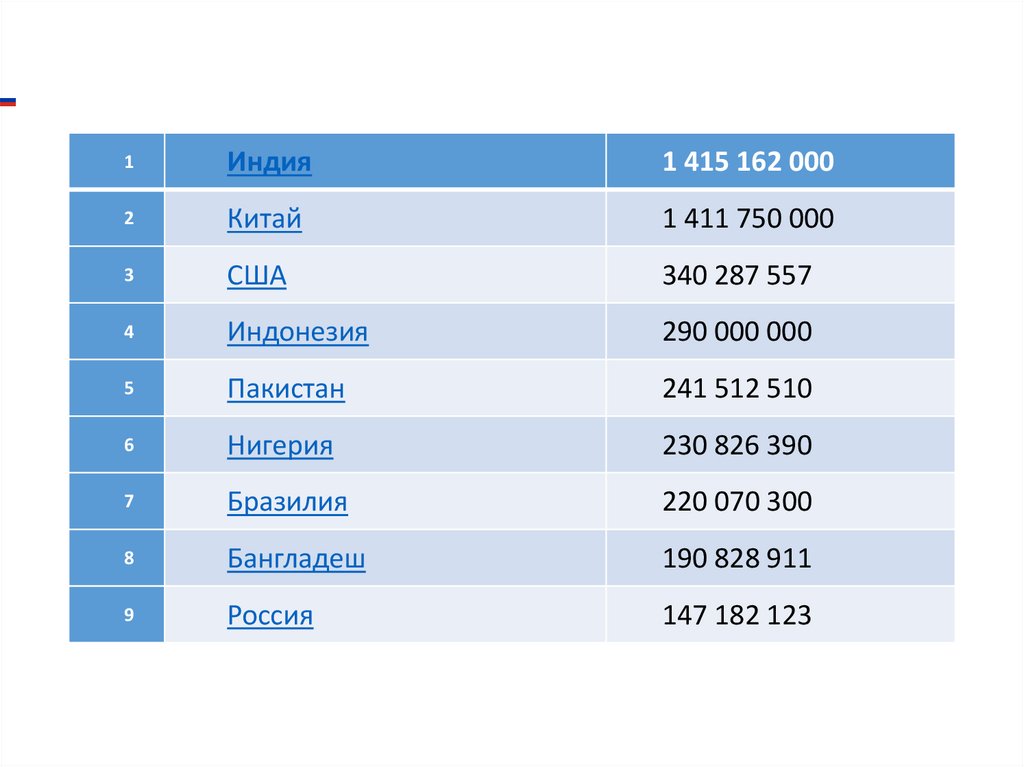Open the Индонезия link
The image size is (1024, 767).
tap(297, 332)
